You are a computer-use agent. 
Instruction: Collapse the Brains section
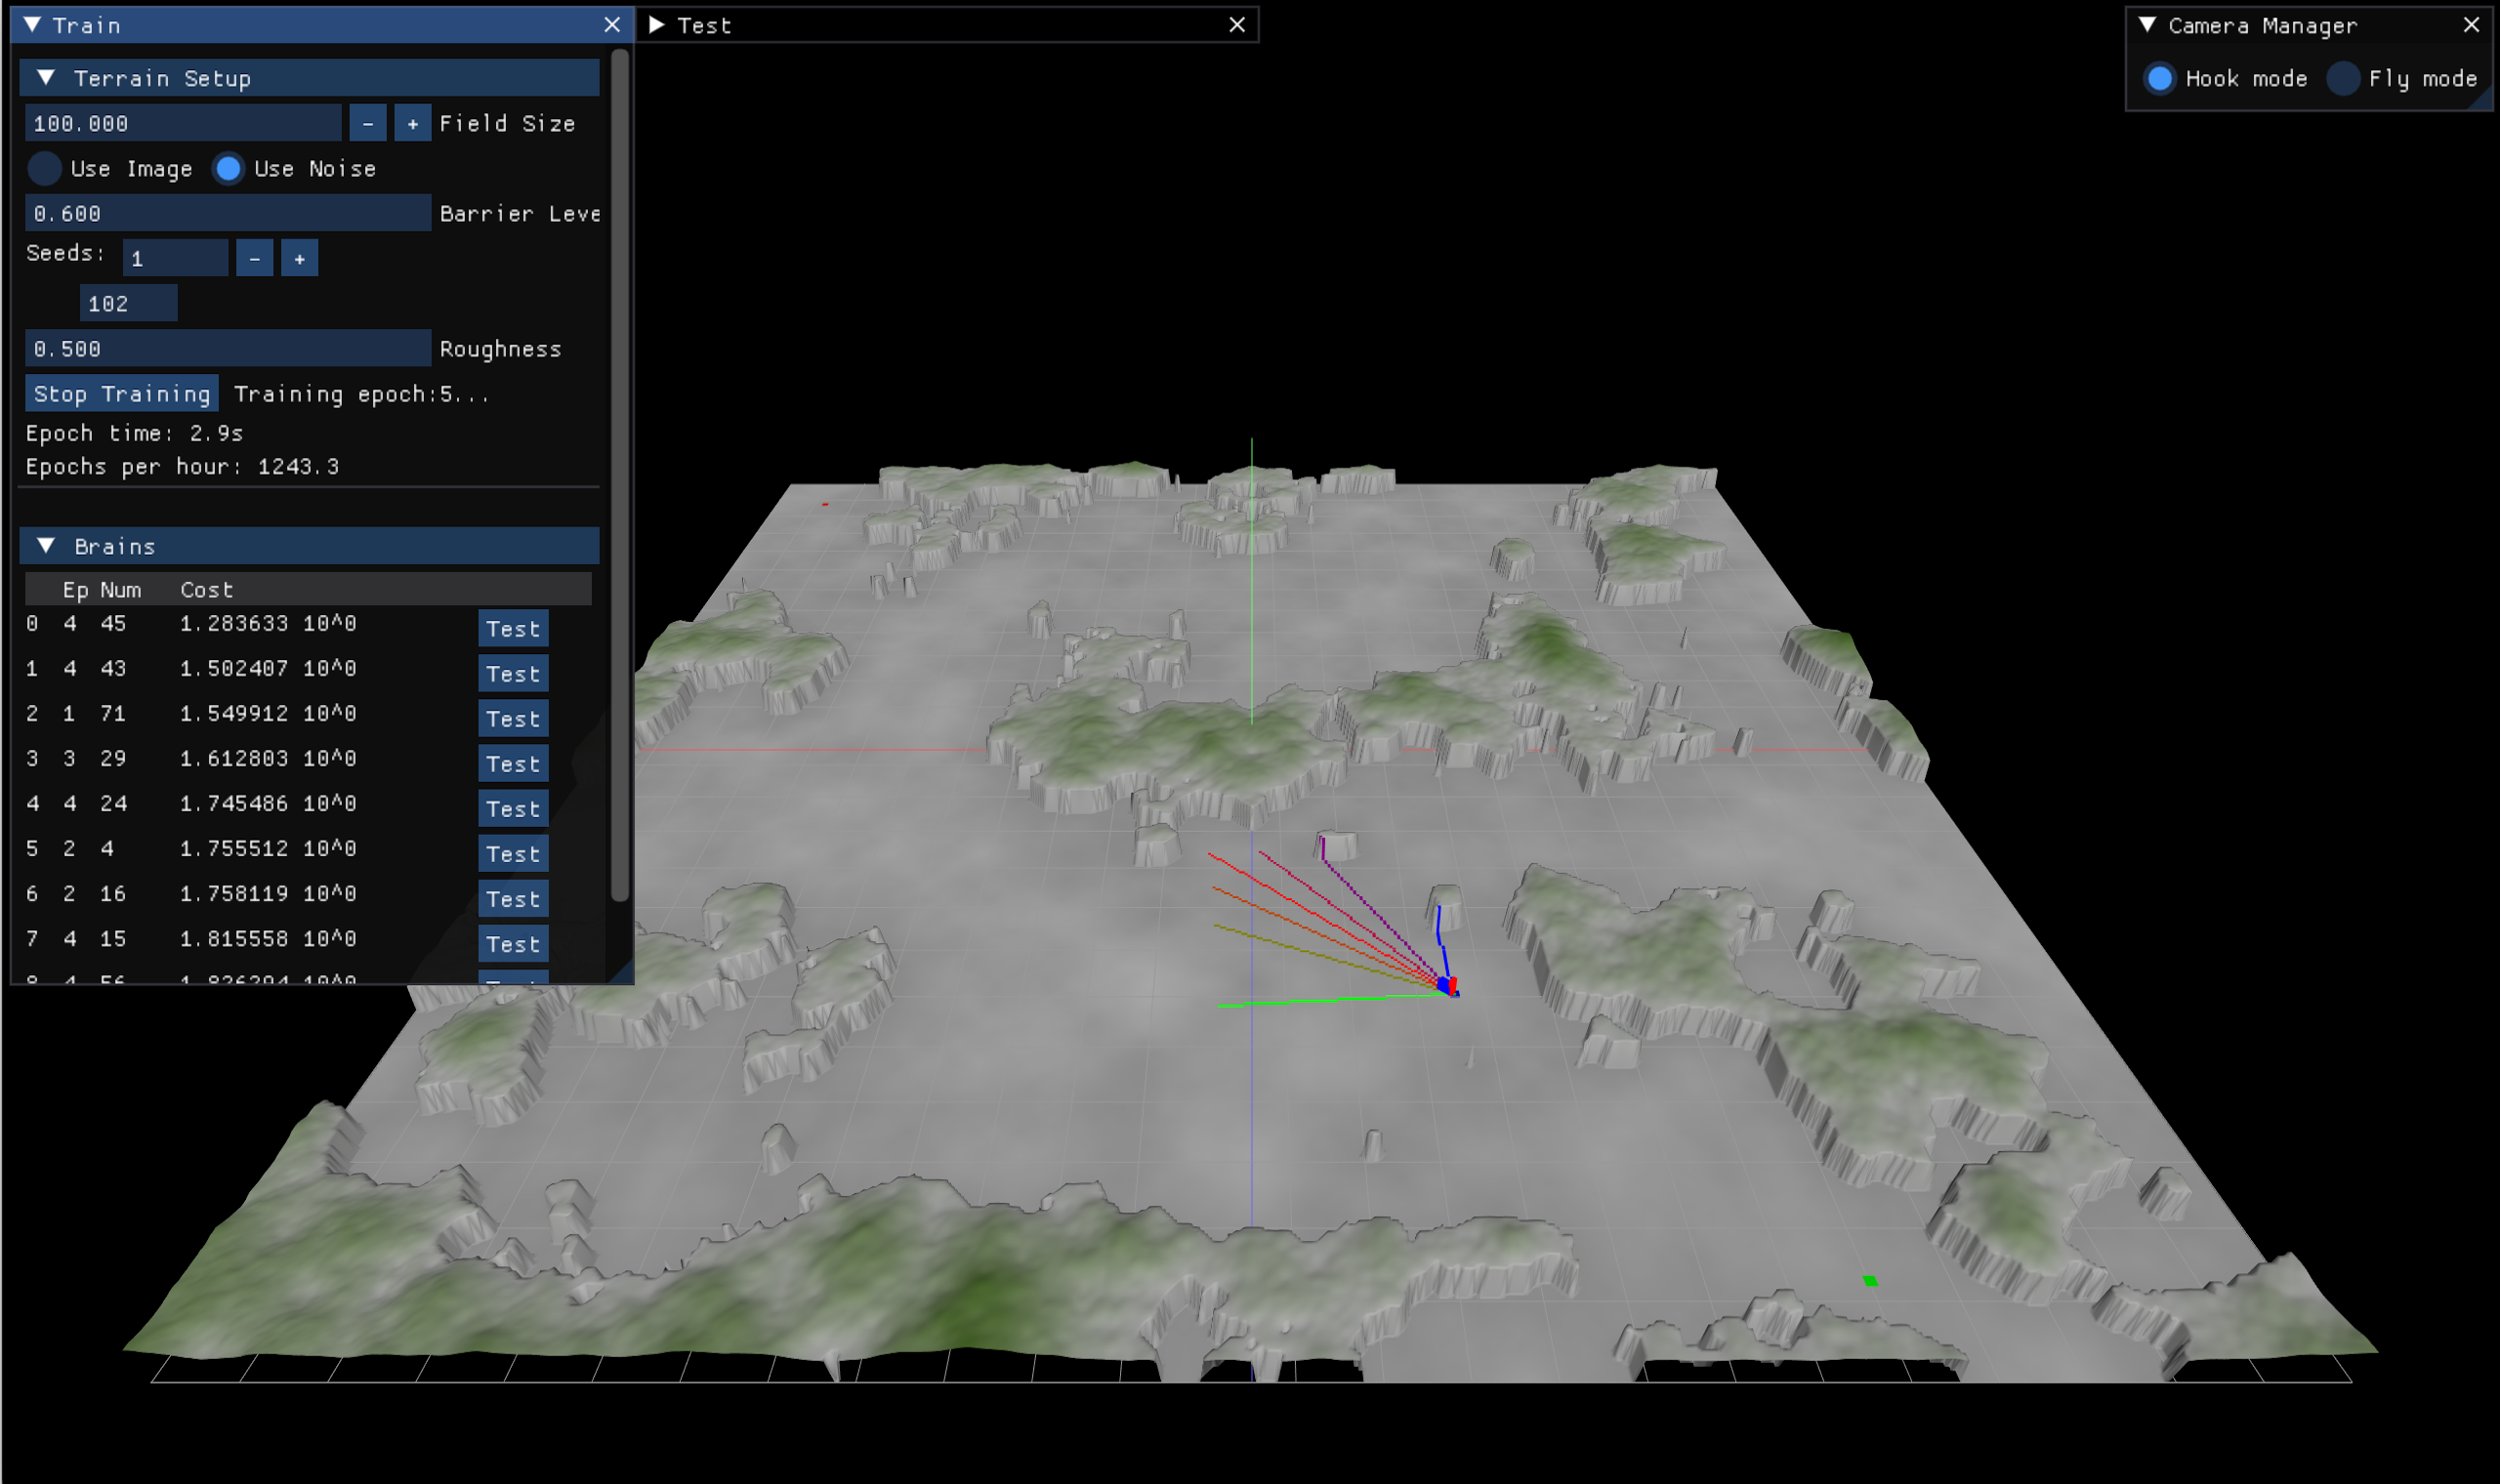coord(46,546)
